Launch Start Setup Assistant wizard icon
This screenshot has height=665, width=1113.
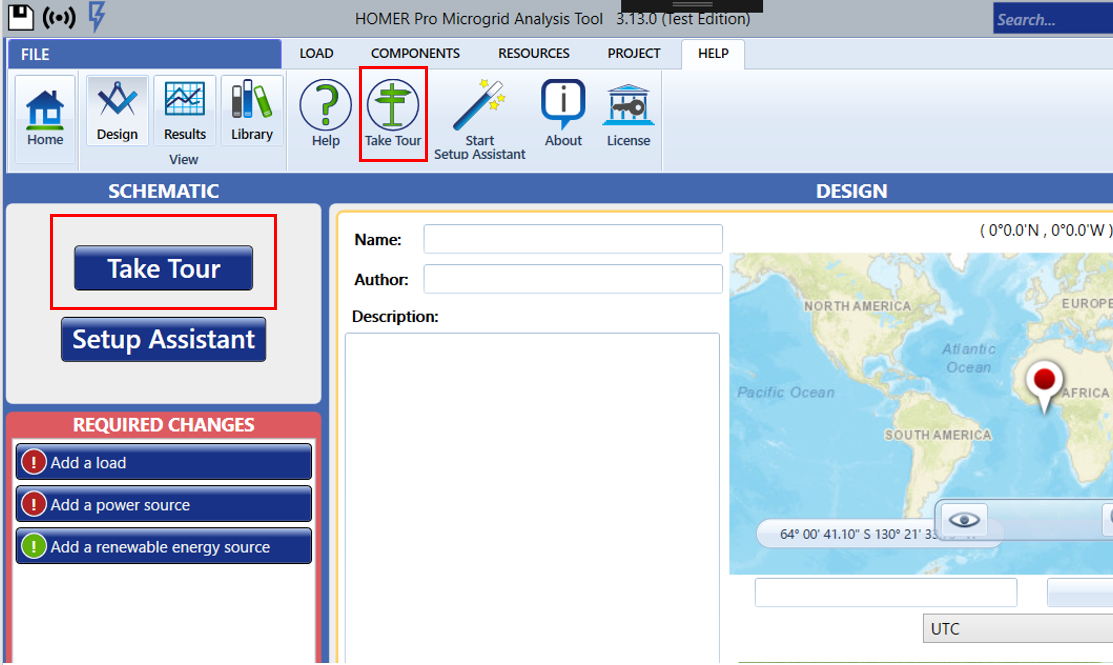click(479, 118)
